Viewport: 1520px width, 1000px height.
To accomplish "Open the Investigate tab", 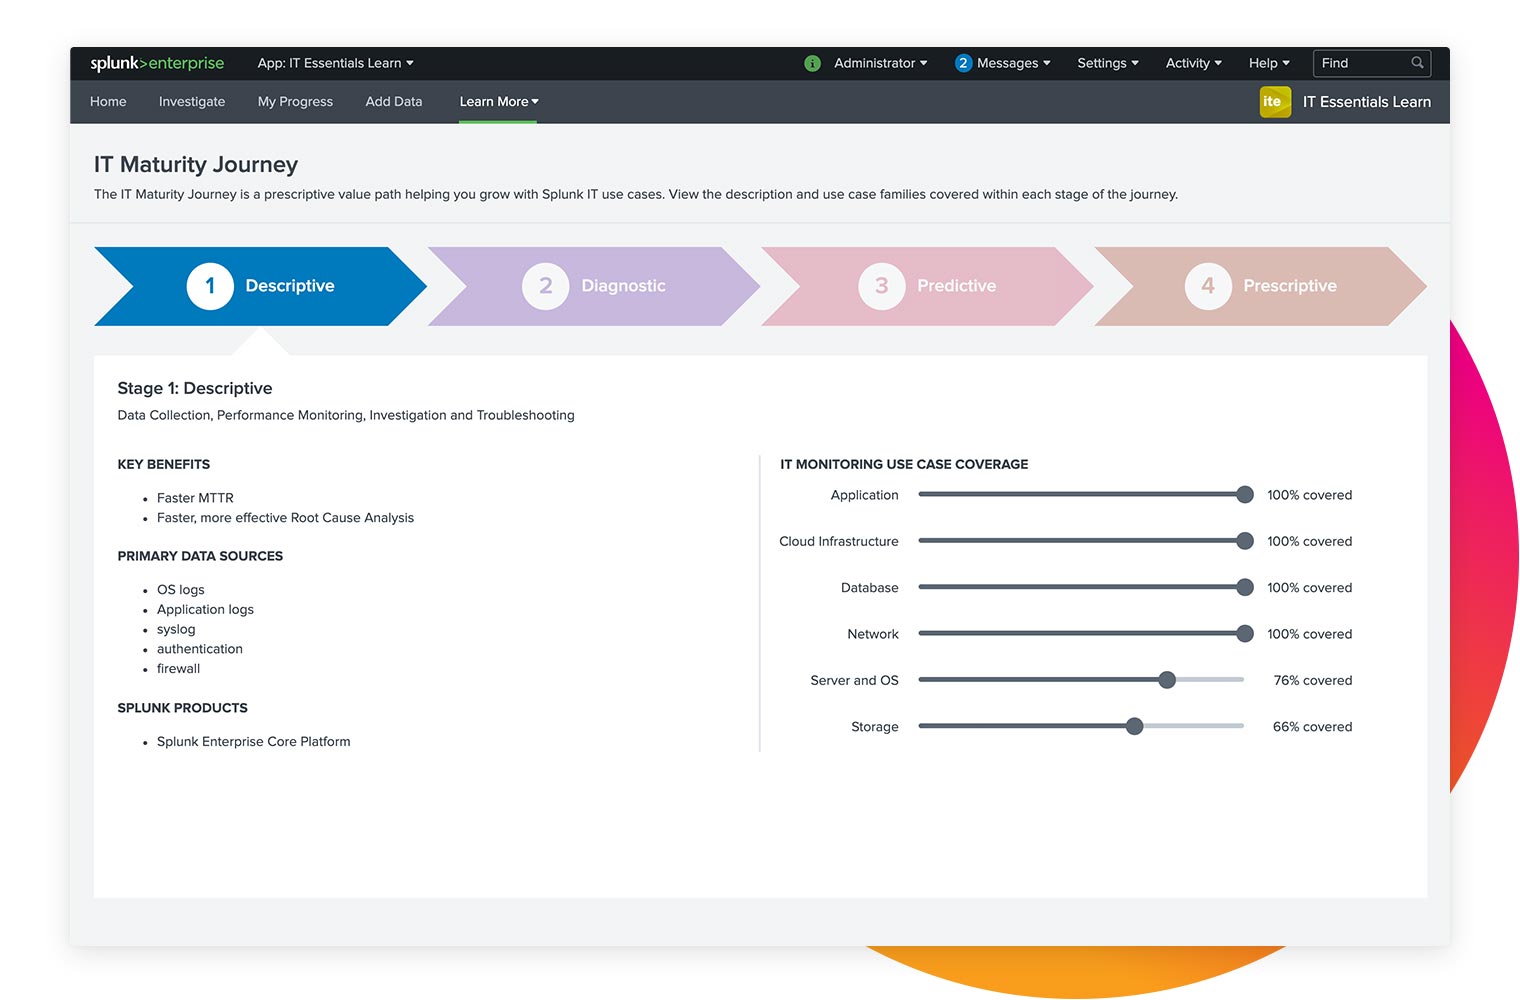I will point(192,102).
